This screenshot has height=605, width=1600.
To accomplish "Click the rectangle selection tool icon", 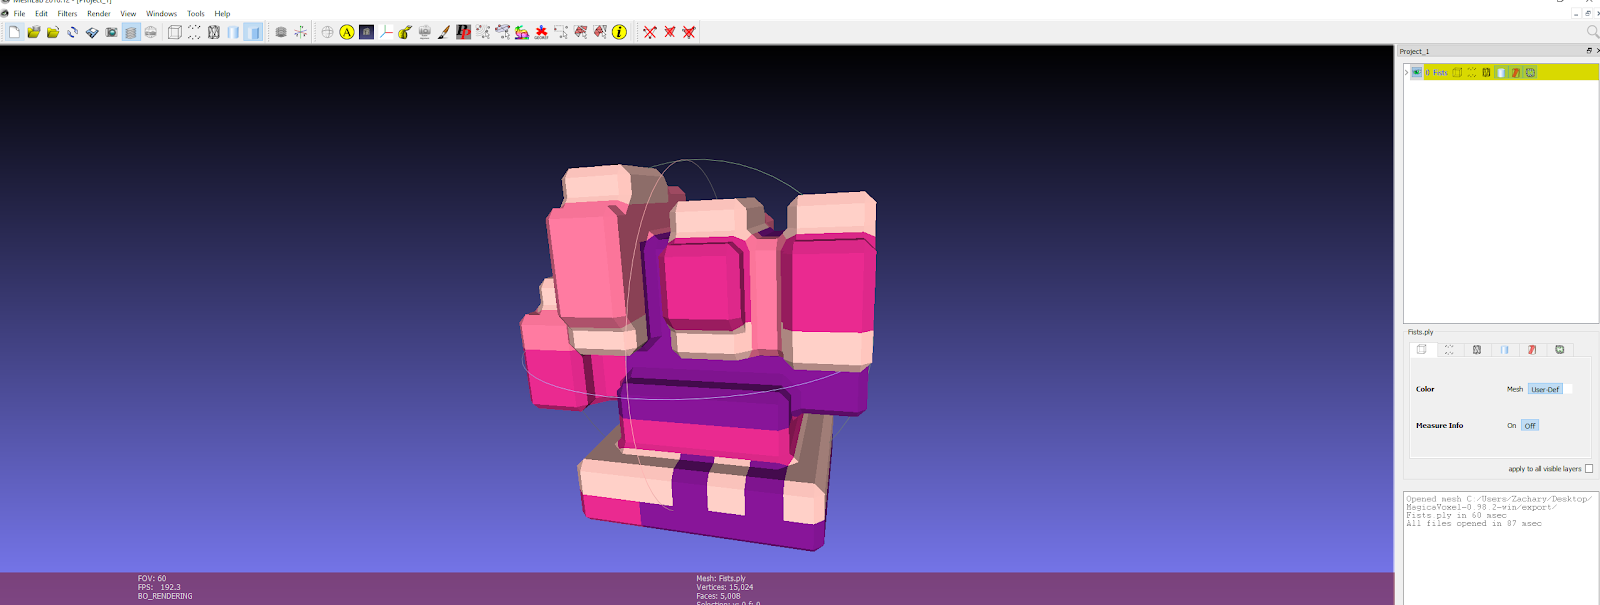I will (561, 32).
